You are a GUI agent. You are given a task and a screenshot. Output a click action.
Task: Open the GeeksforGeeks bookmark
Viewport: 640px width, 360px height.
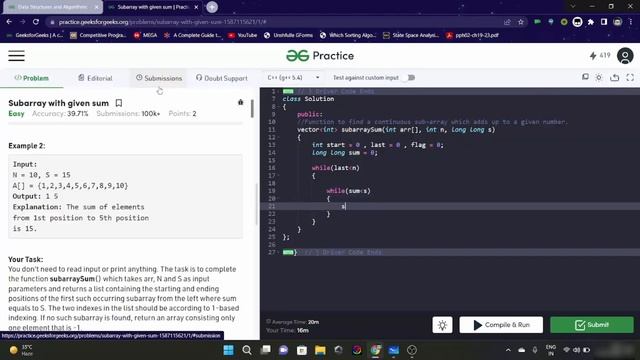click(x=34, y=35)
